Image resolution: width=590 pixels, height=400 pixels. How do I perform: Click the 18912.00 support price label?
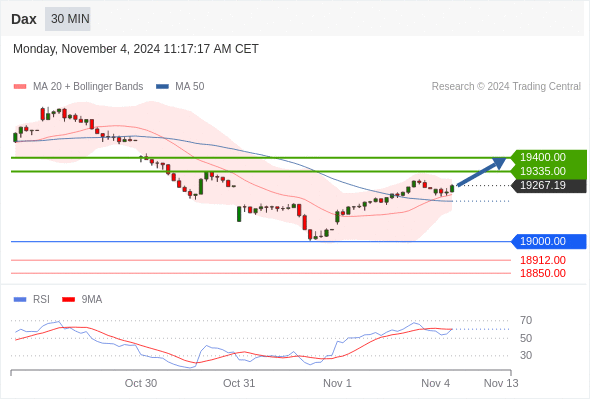(x=543, y=260)
